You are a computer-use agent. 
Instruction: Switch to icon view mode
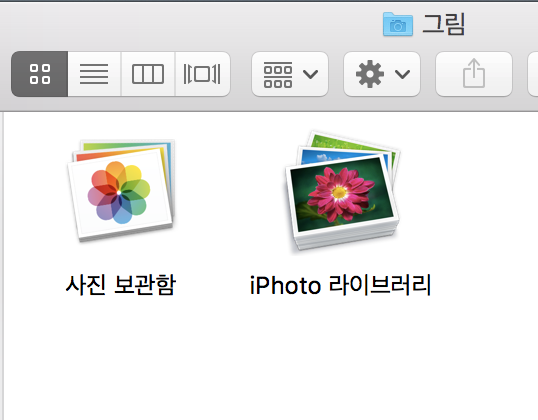pos(39,74)
